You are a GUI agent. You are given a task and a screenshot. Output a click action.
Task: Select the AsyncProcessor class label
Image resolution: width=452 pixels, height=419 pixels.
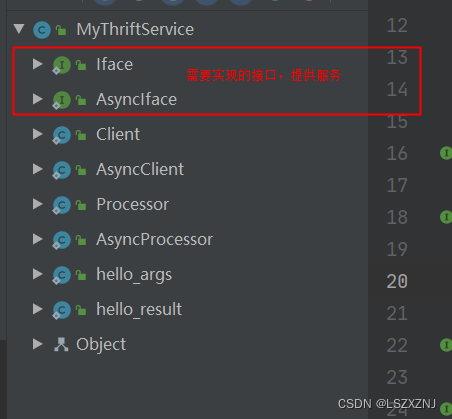tap(154, 239)
